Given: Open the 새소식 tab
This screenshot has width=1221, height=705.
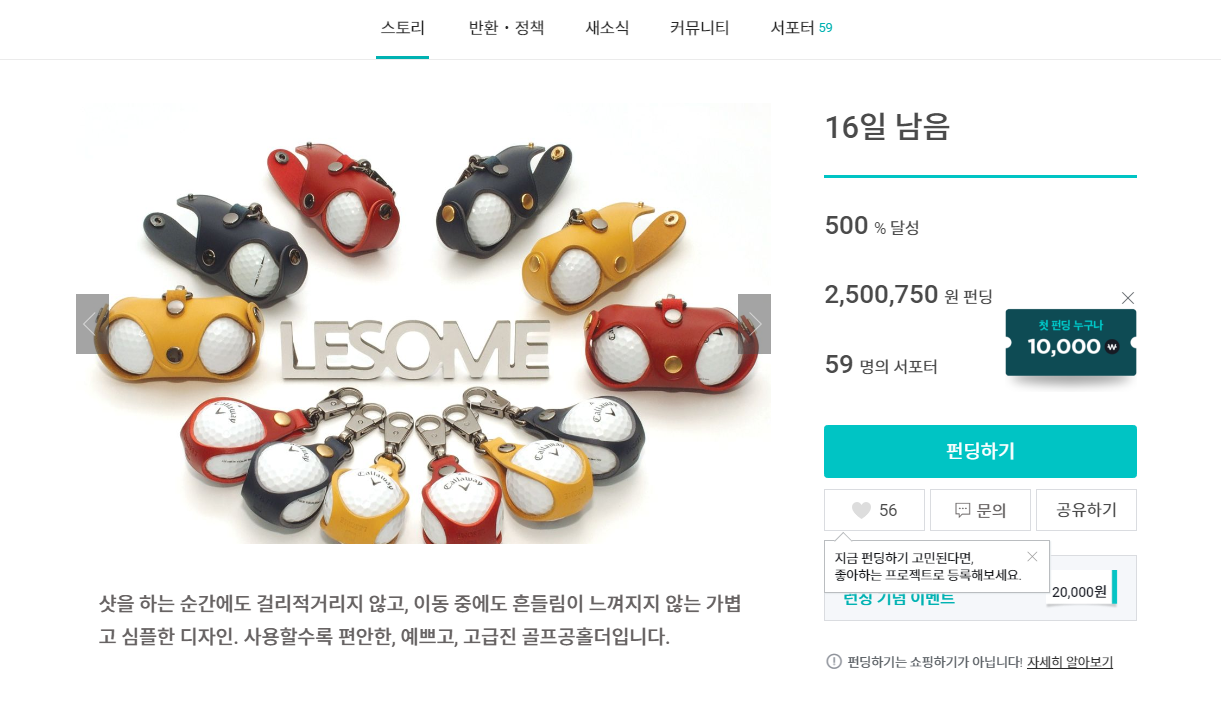Looking at the screenshot, I should click(x=607, y=28).
